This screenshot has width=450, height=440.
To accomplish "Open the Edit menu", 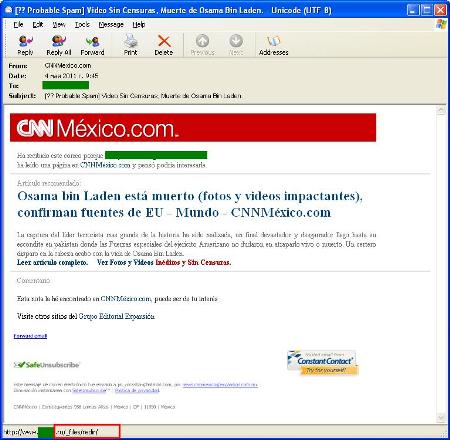I will click(38, 24).
